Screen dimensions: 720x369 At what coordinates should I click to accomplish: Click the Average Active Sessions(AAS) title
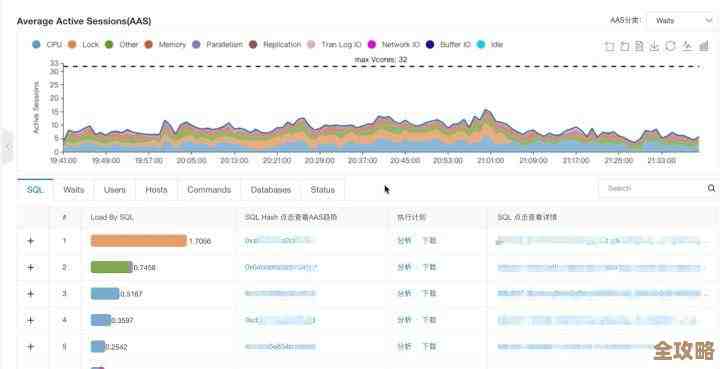click(x=84, y=21)
